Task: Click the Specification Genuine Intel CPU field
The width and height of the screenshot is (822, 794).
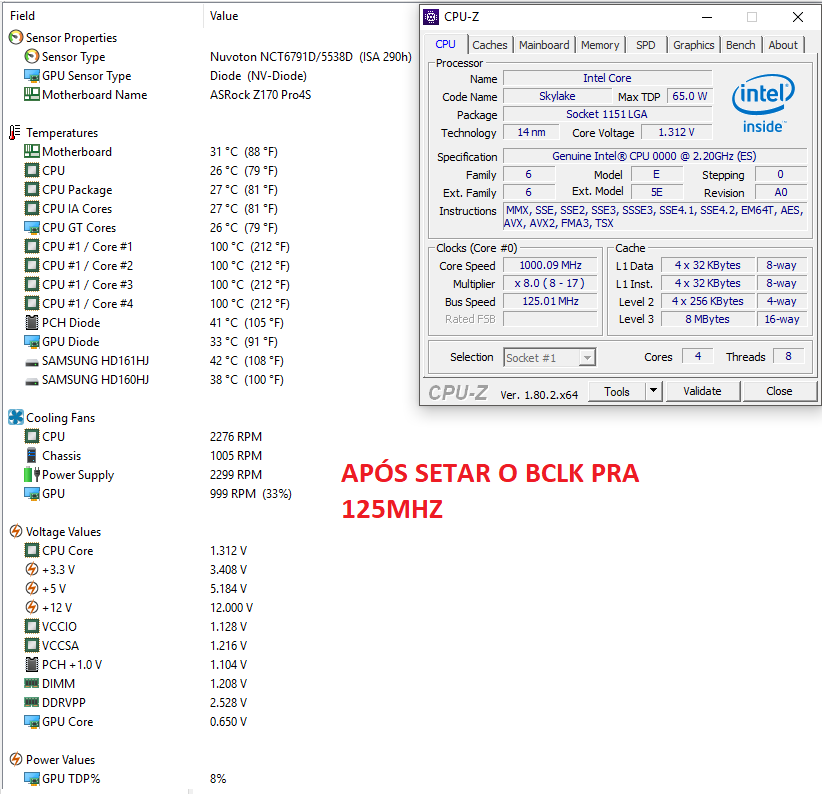Action: click(x=654, y=156)
